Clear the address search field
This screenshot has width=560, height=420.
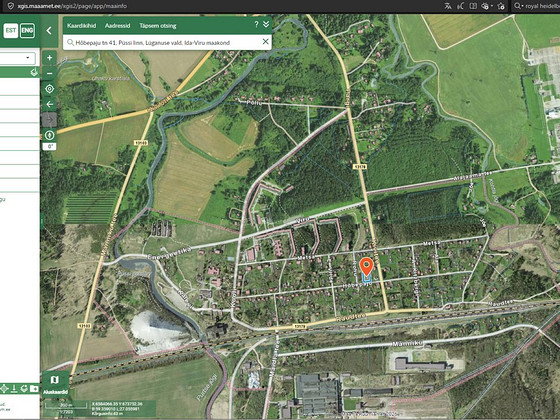(x=265, y=42)
